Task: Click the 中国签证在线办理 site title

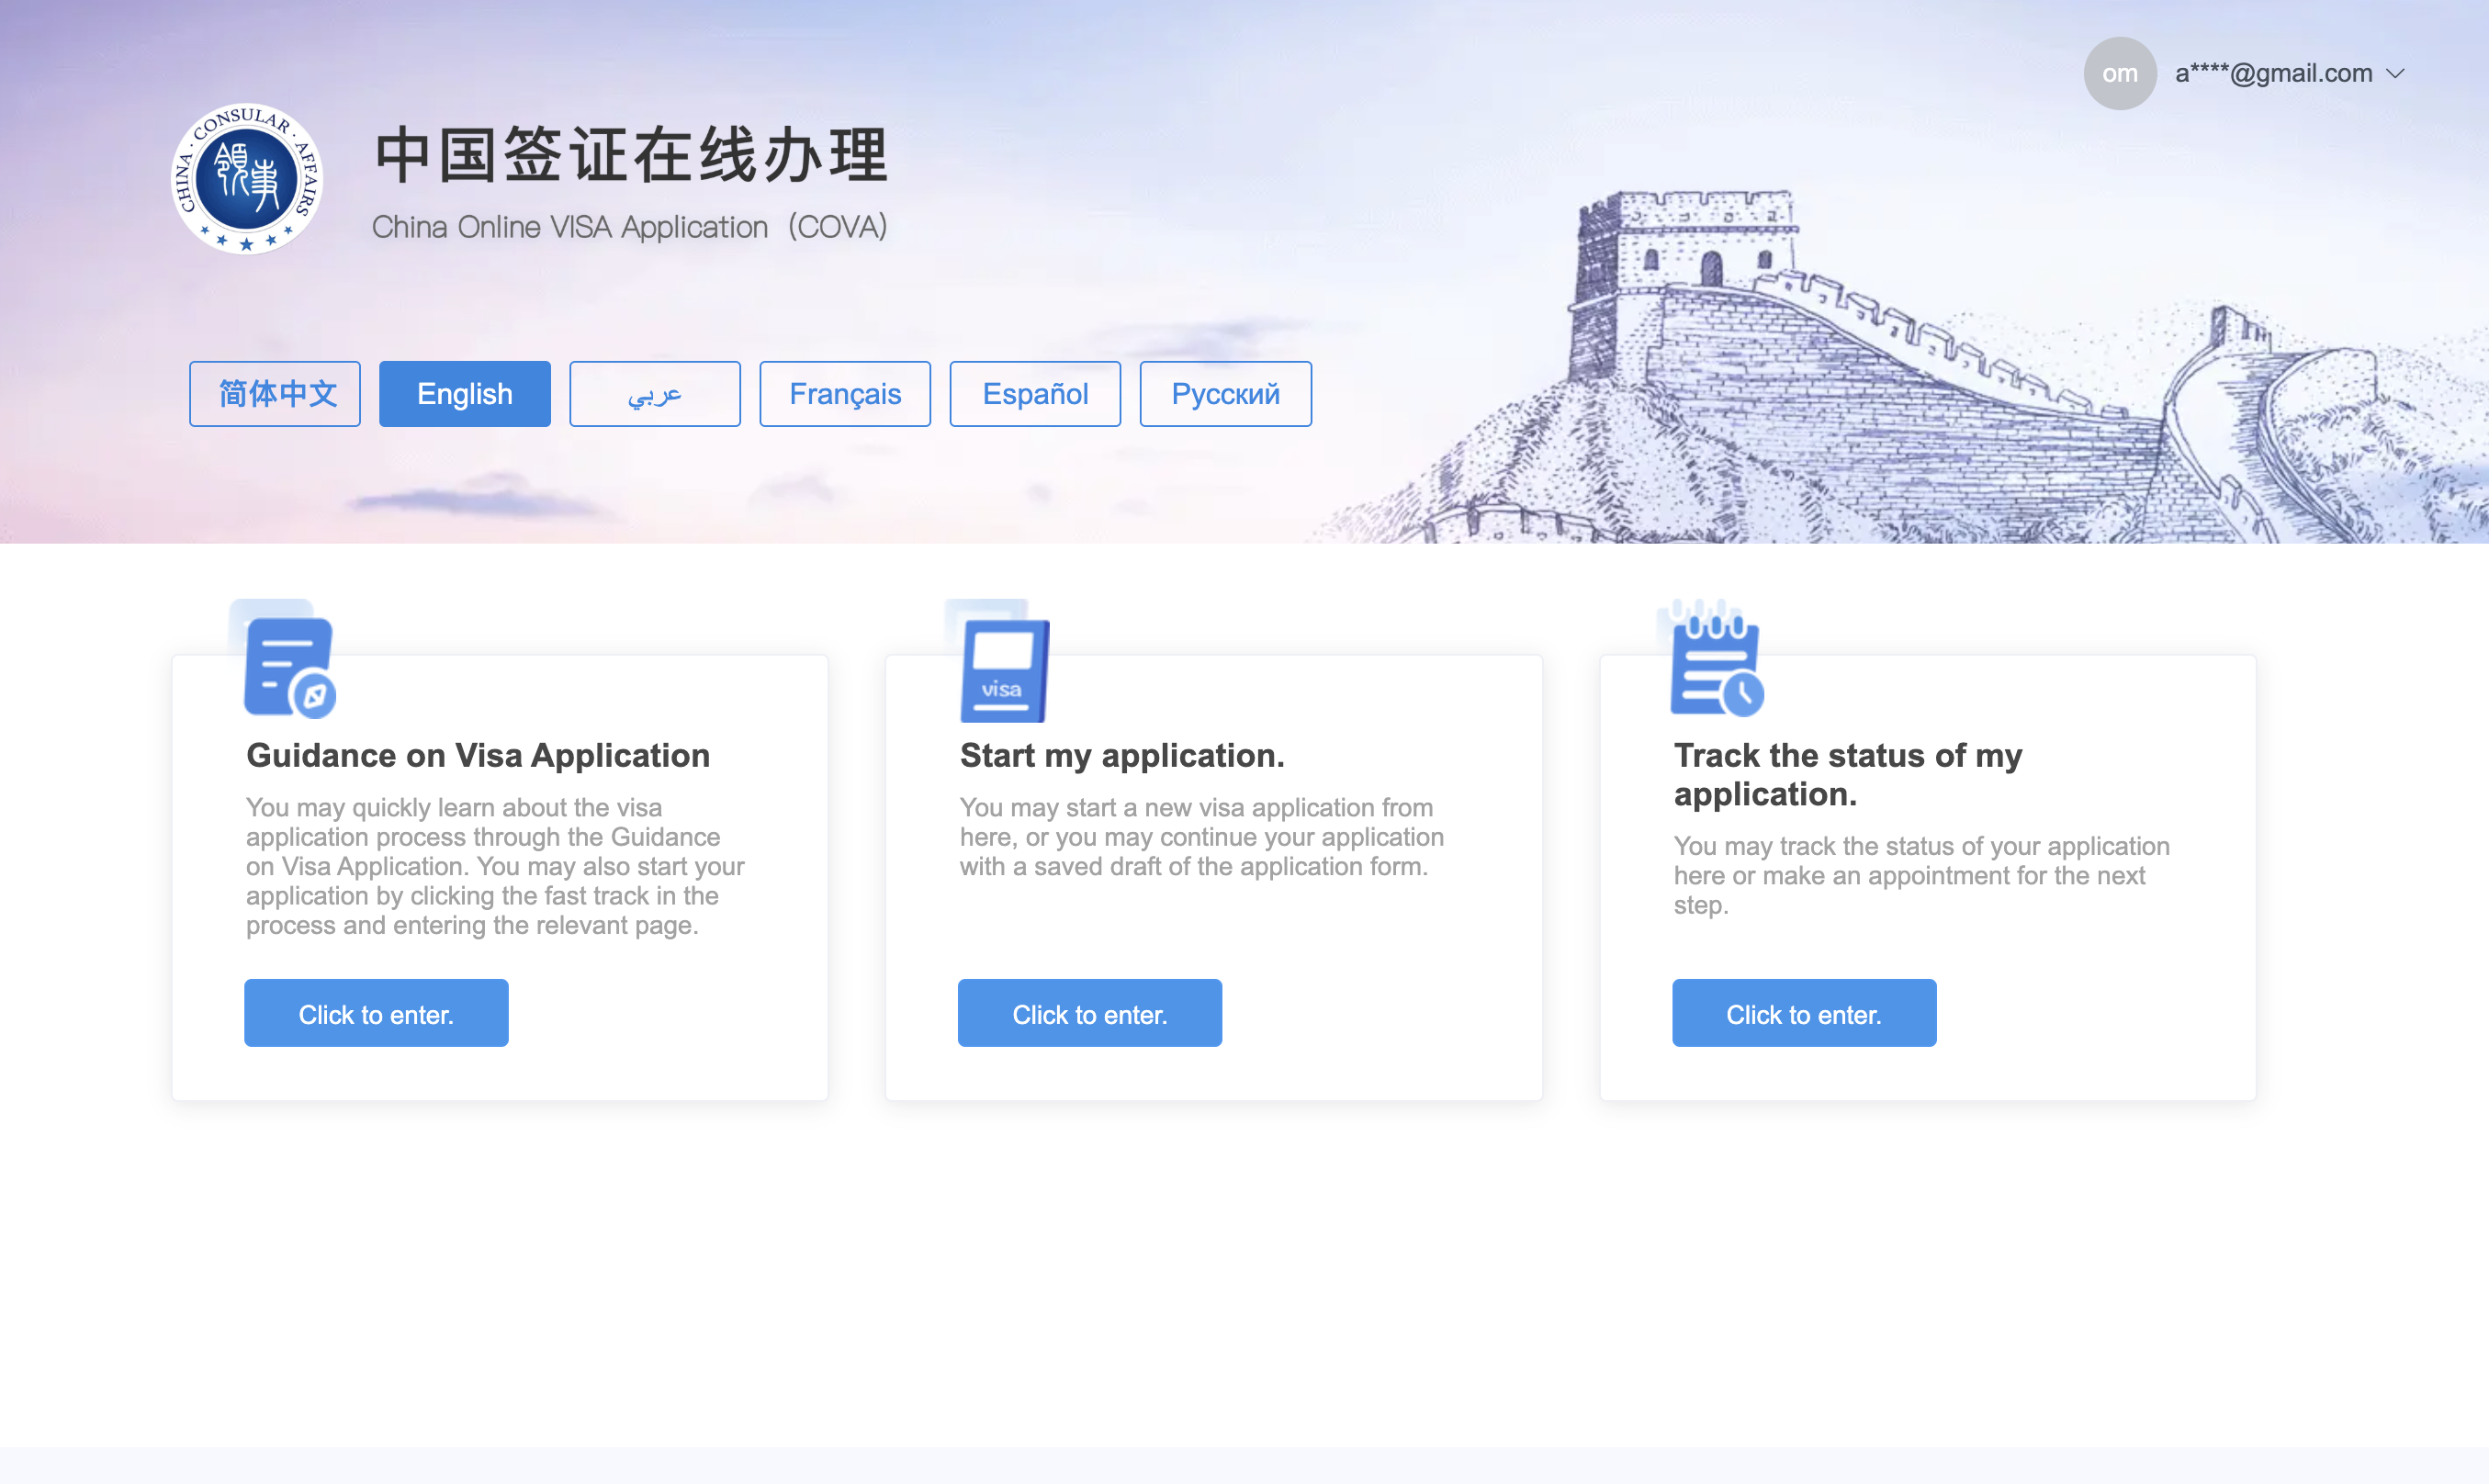Action: 632,155
